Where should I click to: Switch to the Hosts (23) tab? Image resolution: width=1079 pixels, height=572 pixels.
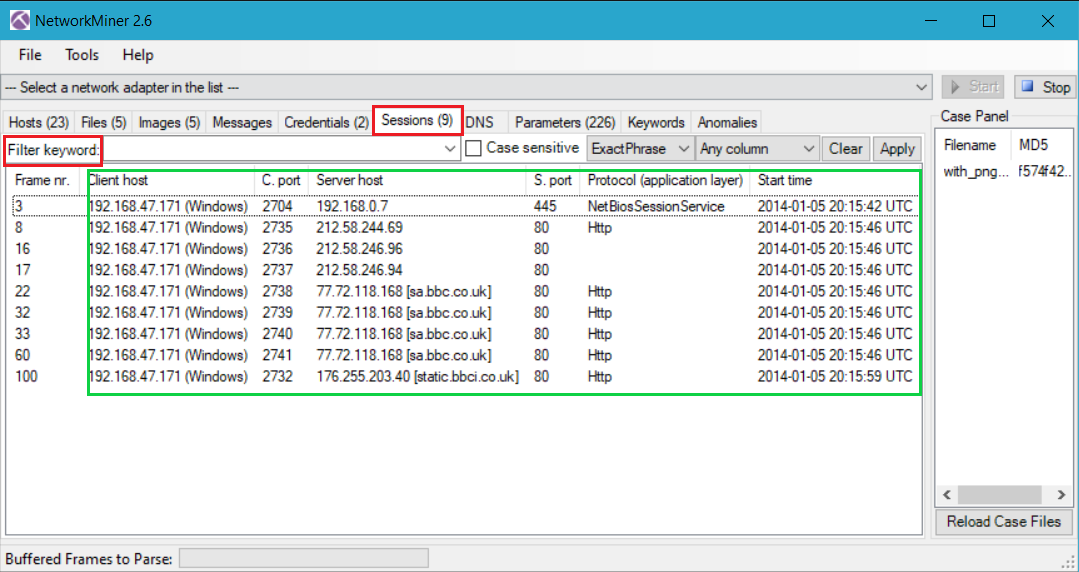click(x=38, y=122)
